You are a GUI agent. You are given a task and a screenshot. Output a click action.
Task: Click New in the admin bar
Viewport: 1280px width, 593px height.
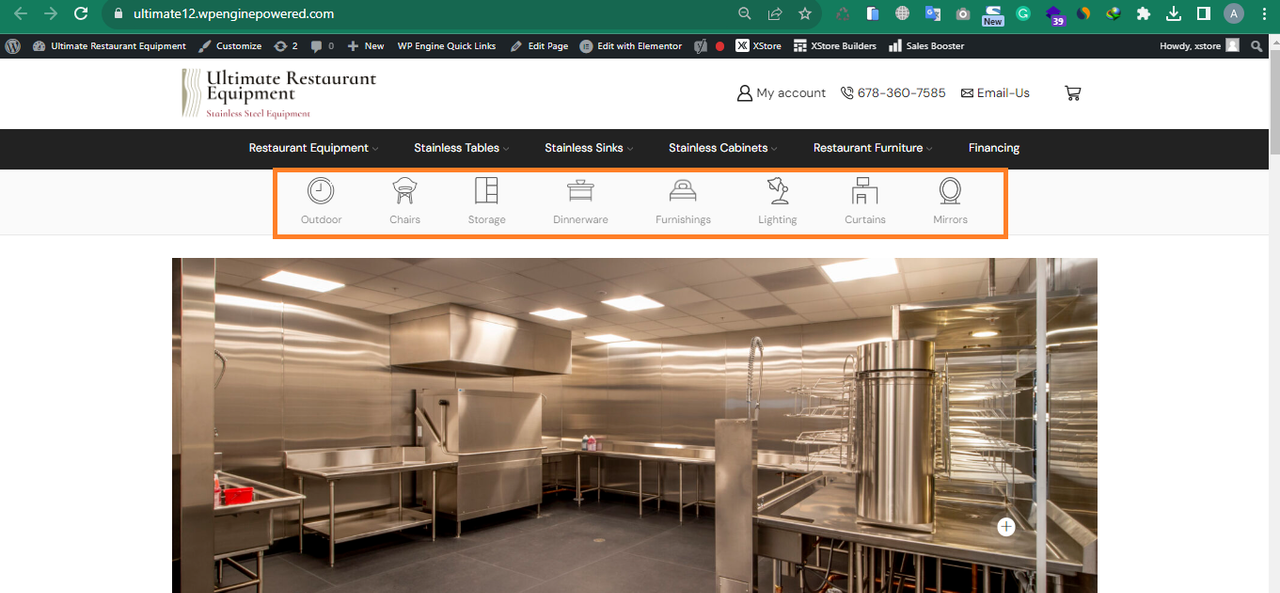click(365, 46)
